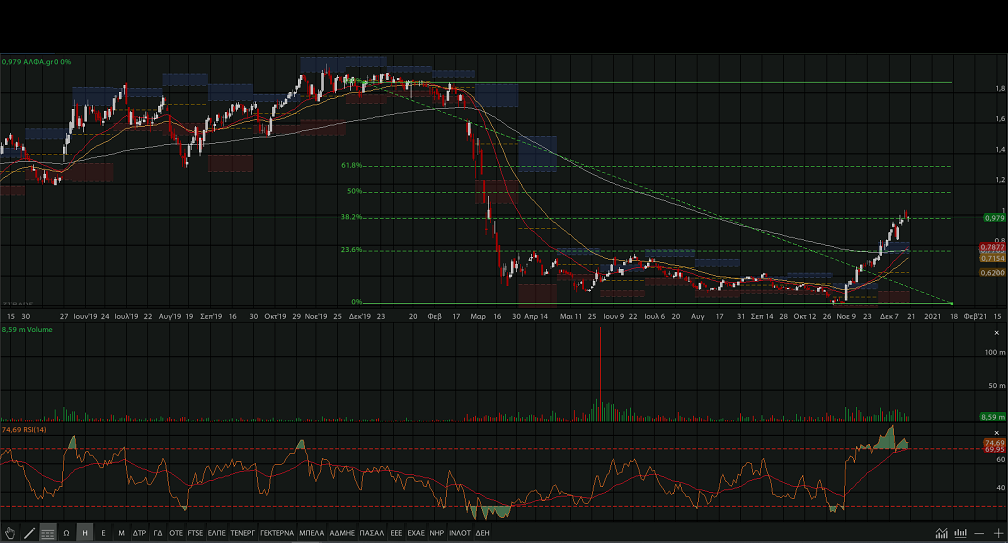Open the data table view icon

click(x=48, y=533)
